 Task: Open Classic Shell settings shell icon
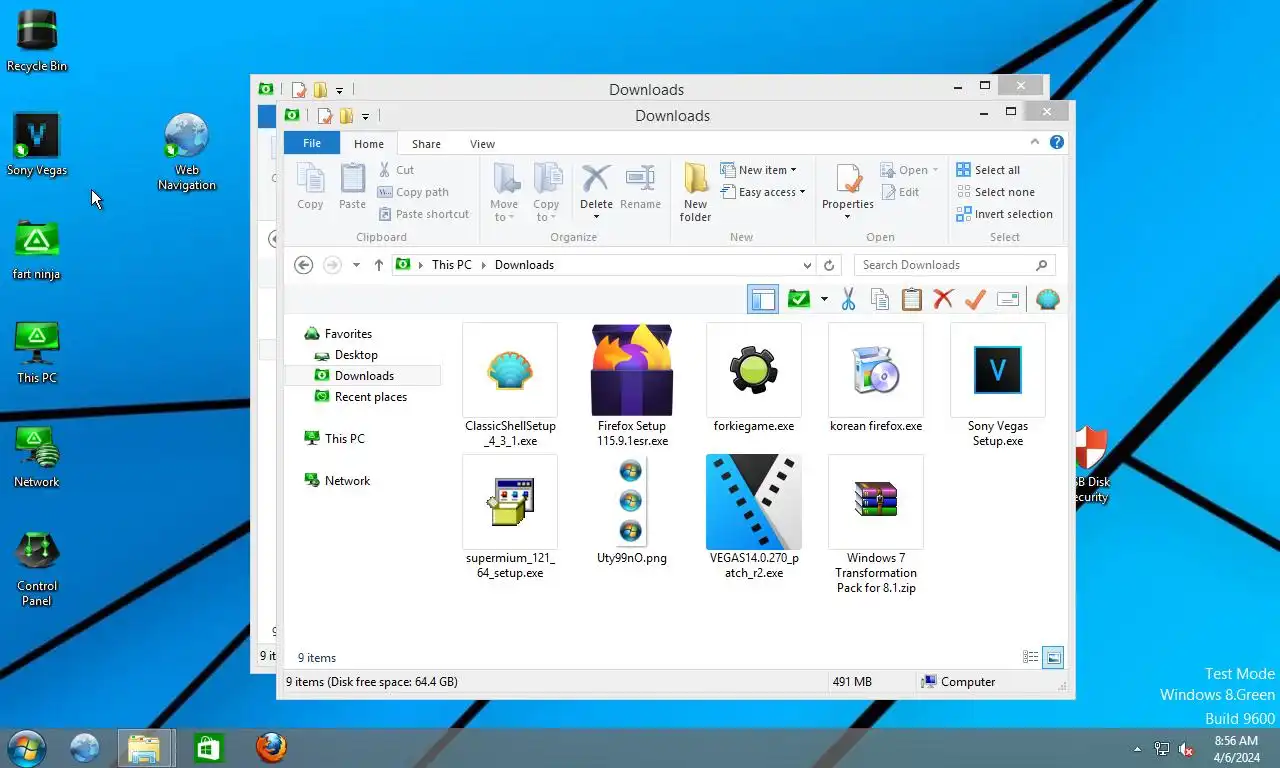coord(1048,299)
